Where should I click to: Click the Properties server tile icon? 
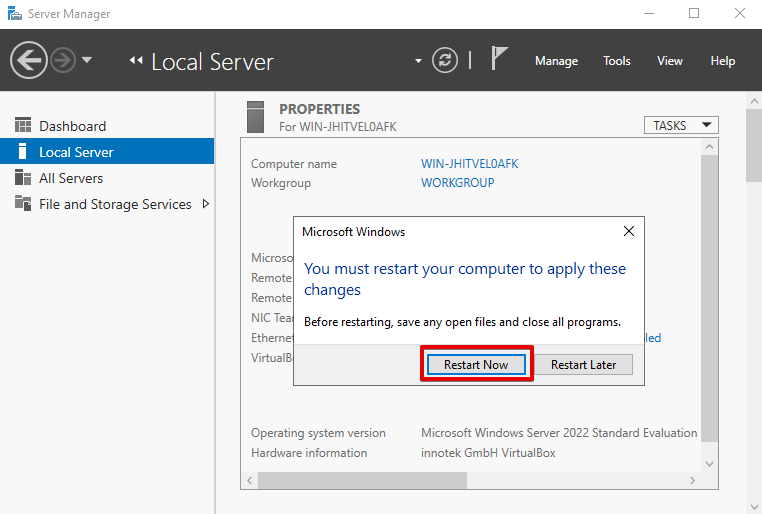(x=255, y=117)
